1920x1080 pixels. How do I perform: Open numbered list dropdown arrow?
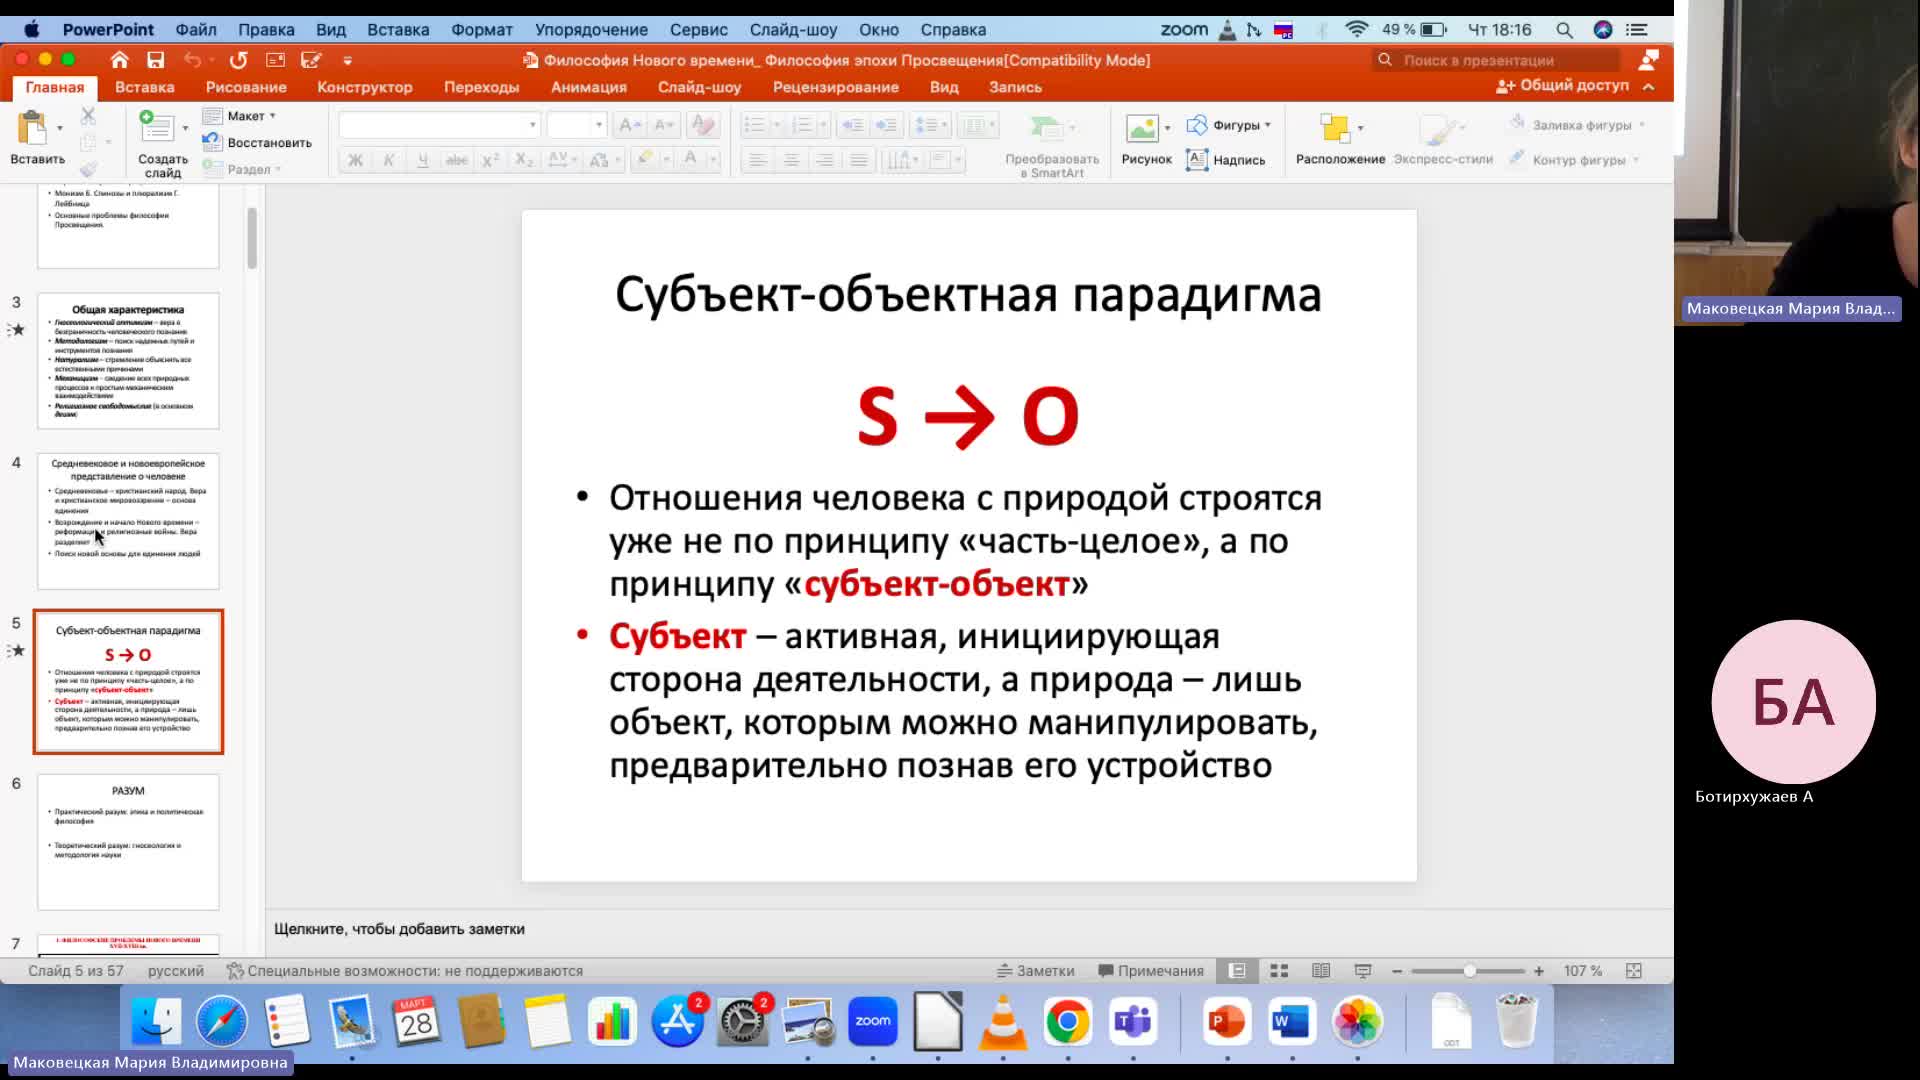tap(823, 125)
